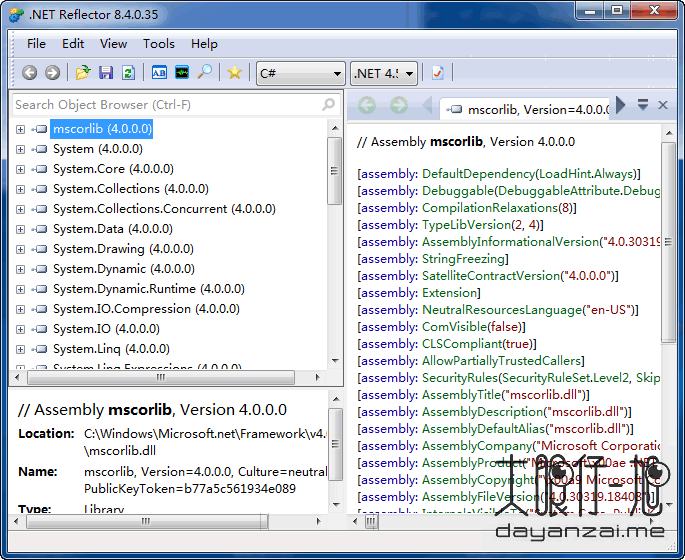Click the Back navigation toolbar icon
The image size is (685, 560).
click(30, 73)
